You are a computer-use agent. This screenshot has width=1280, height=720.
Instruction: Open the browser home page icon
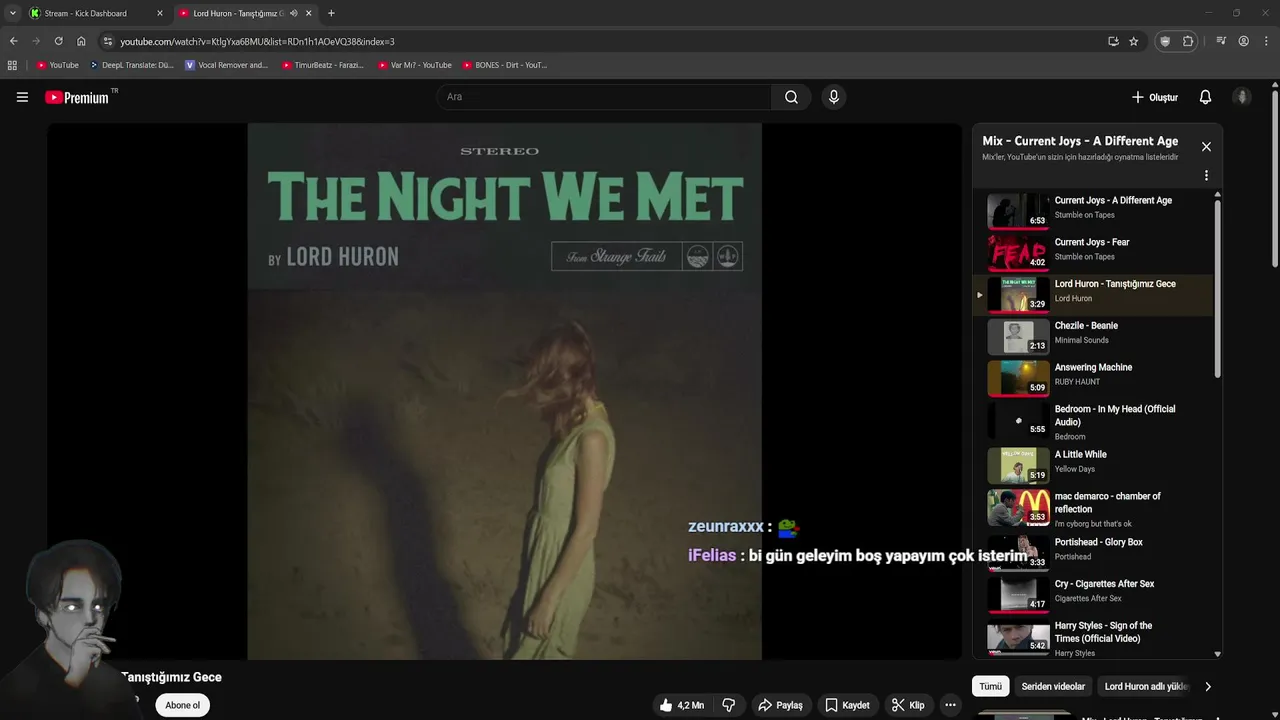tap(81, 41)
